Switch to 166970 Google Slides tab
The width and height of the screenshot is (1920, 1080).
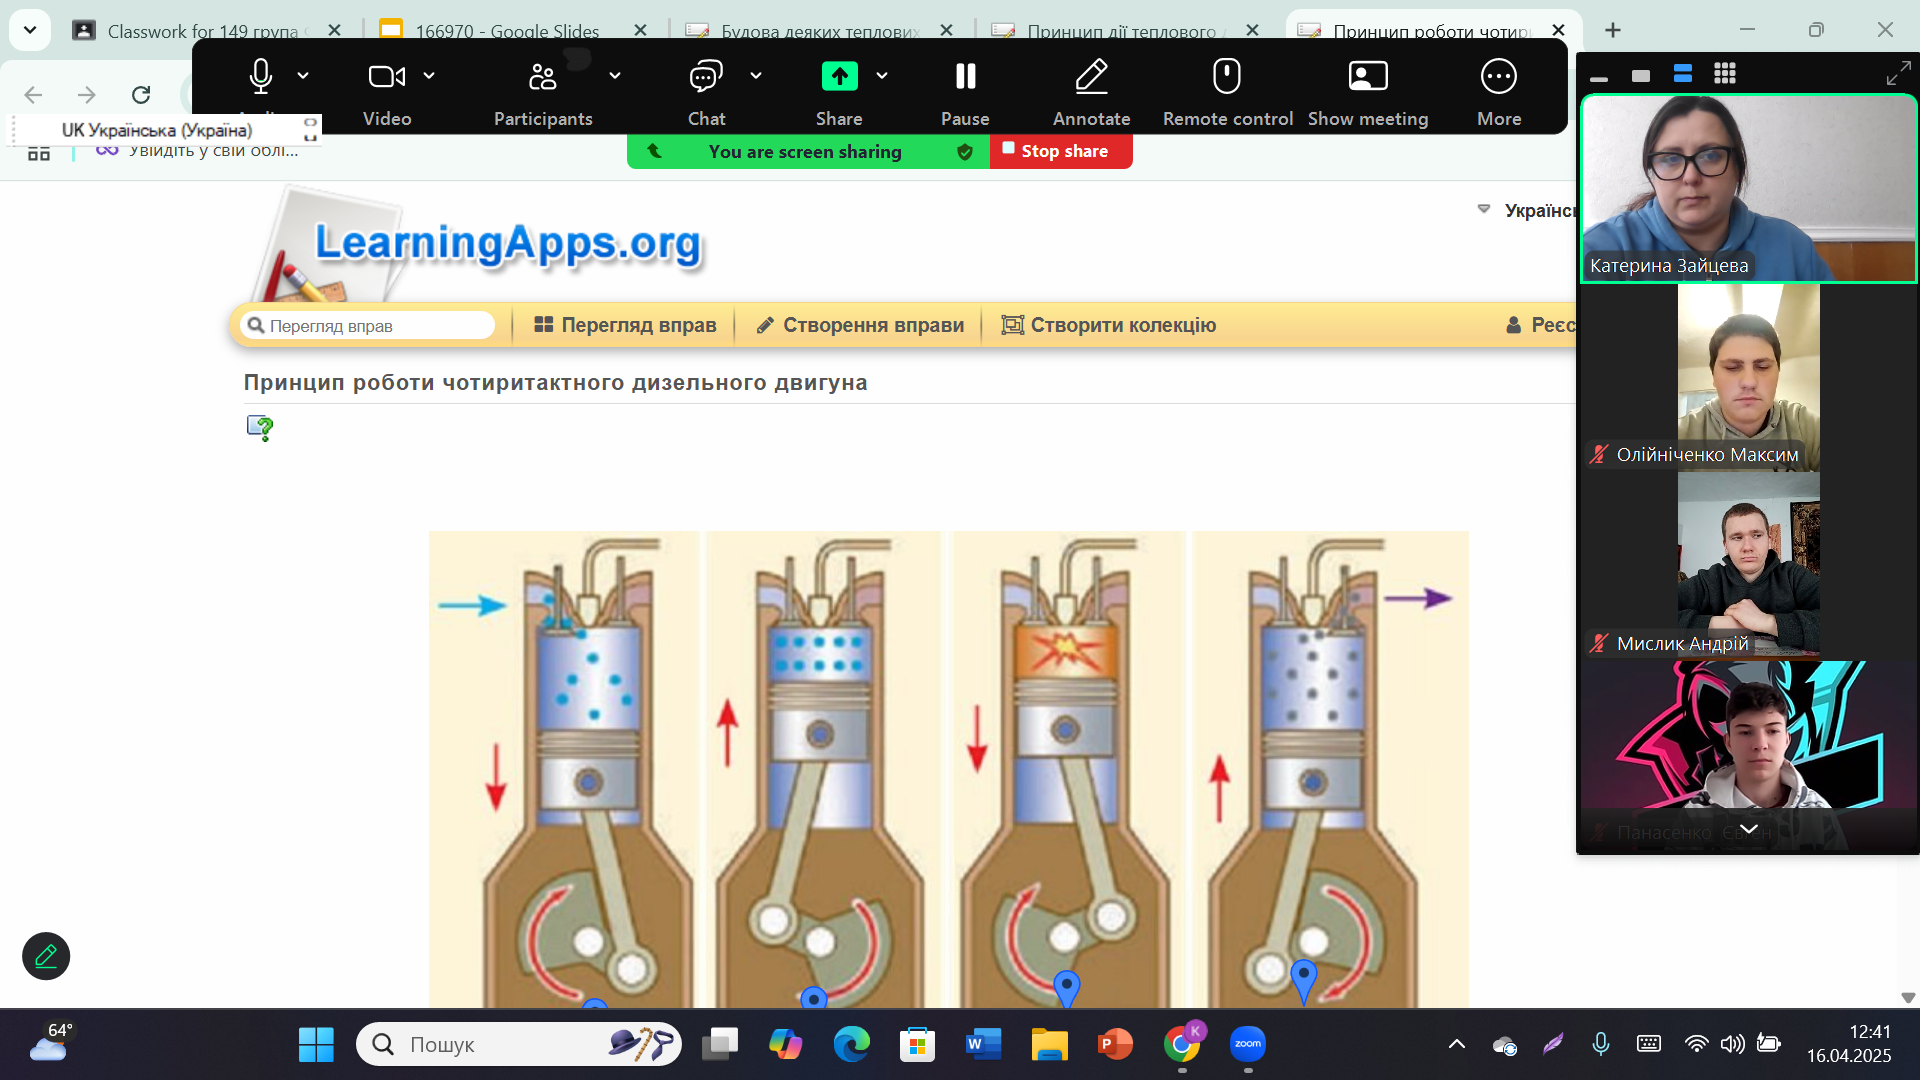506,31
